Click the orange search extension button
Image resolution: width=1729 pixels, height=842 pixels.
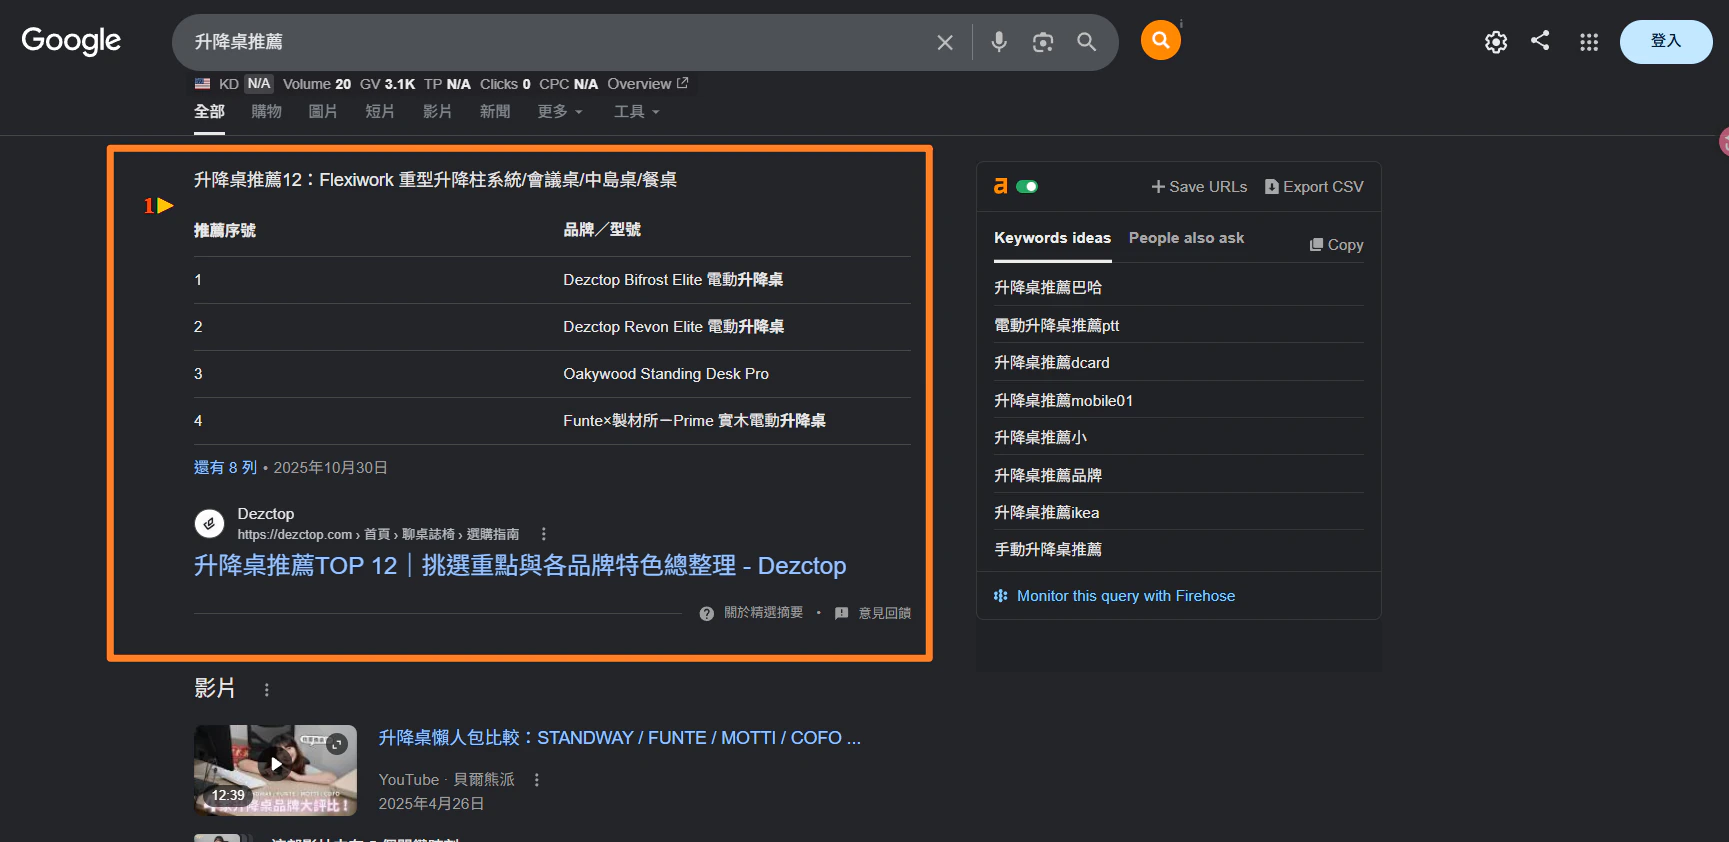[x=1161, y=40]
